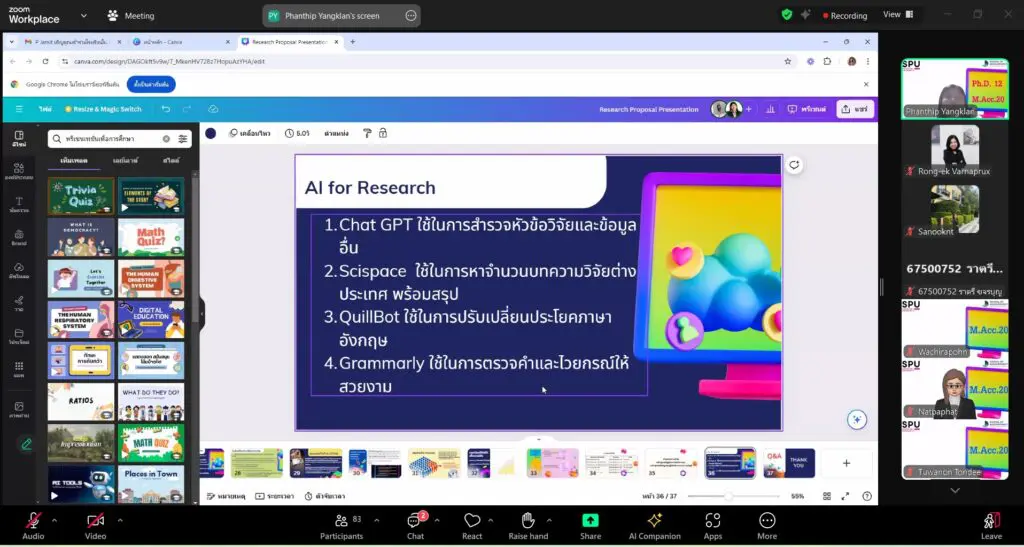Open the Text tool in Canva sidebar

(19, 204)
